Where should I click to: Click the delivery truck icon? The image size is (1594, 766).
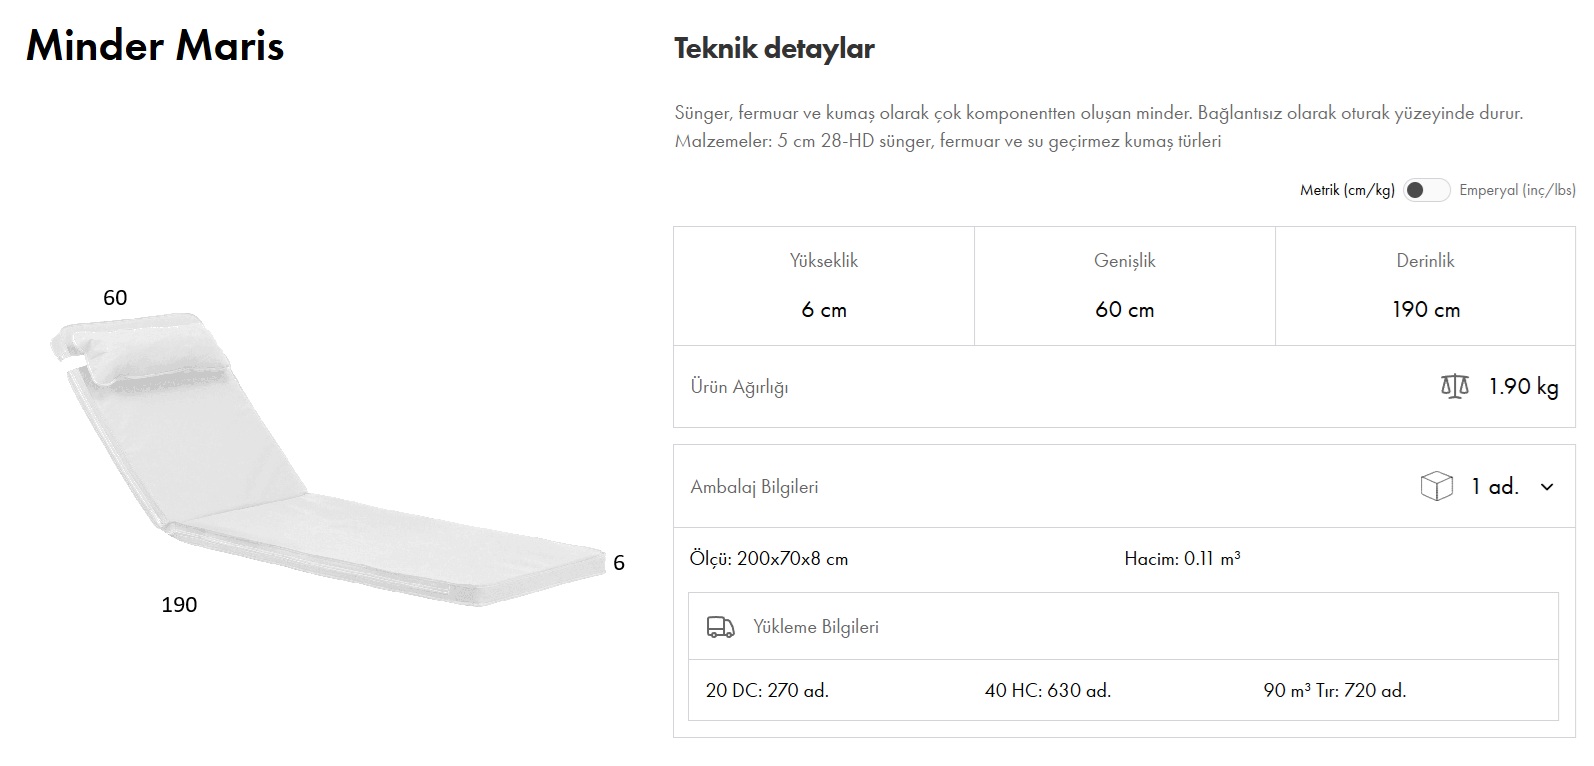click(x=720, y=627)
